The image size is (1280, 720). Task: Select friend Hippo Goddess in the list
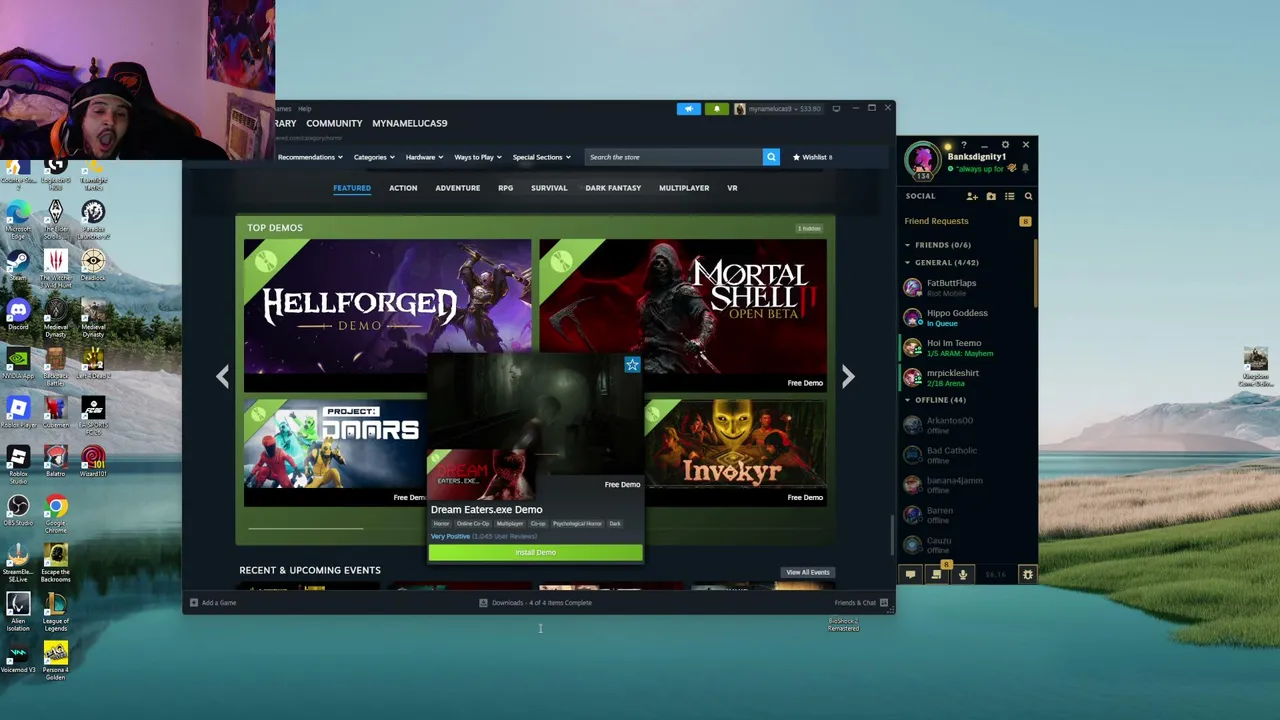(x=968, y=317)
